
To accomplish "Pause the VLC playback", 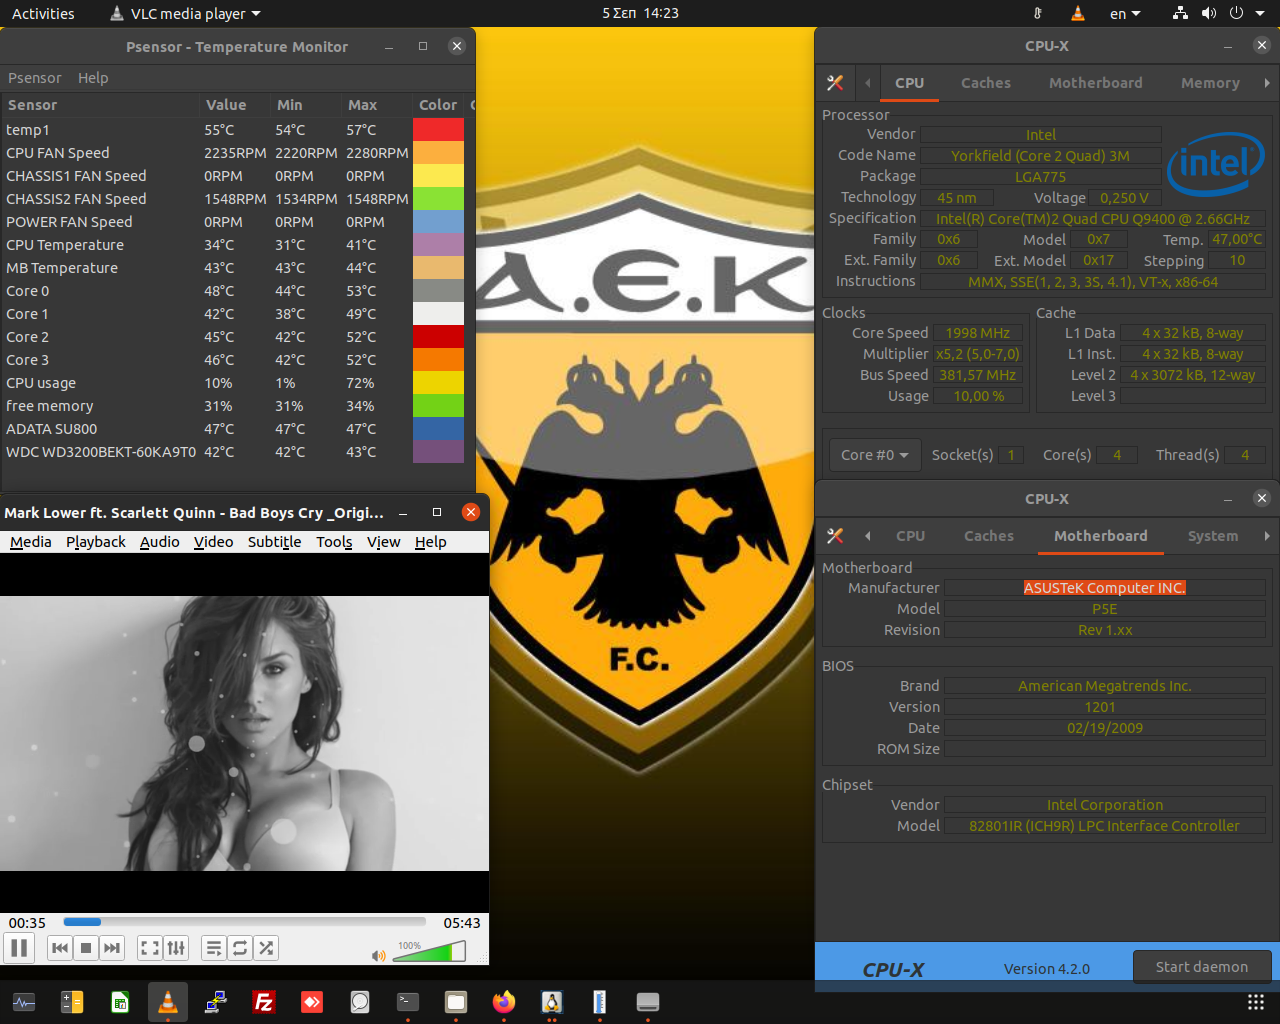I will tap(19, 948).
